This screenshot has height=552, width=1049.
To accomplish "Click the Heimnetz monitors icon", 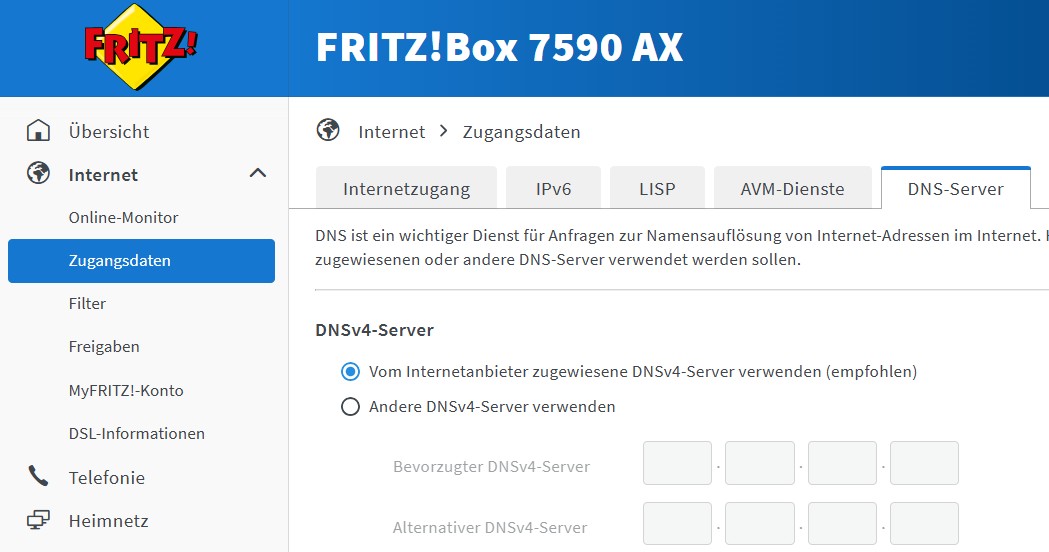I will 38,520.
